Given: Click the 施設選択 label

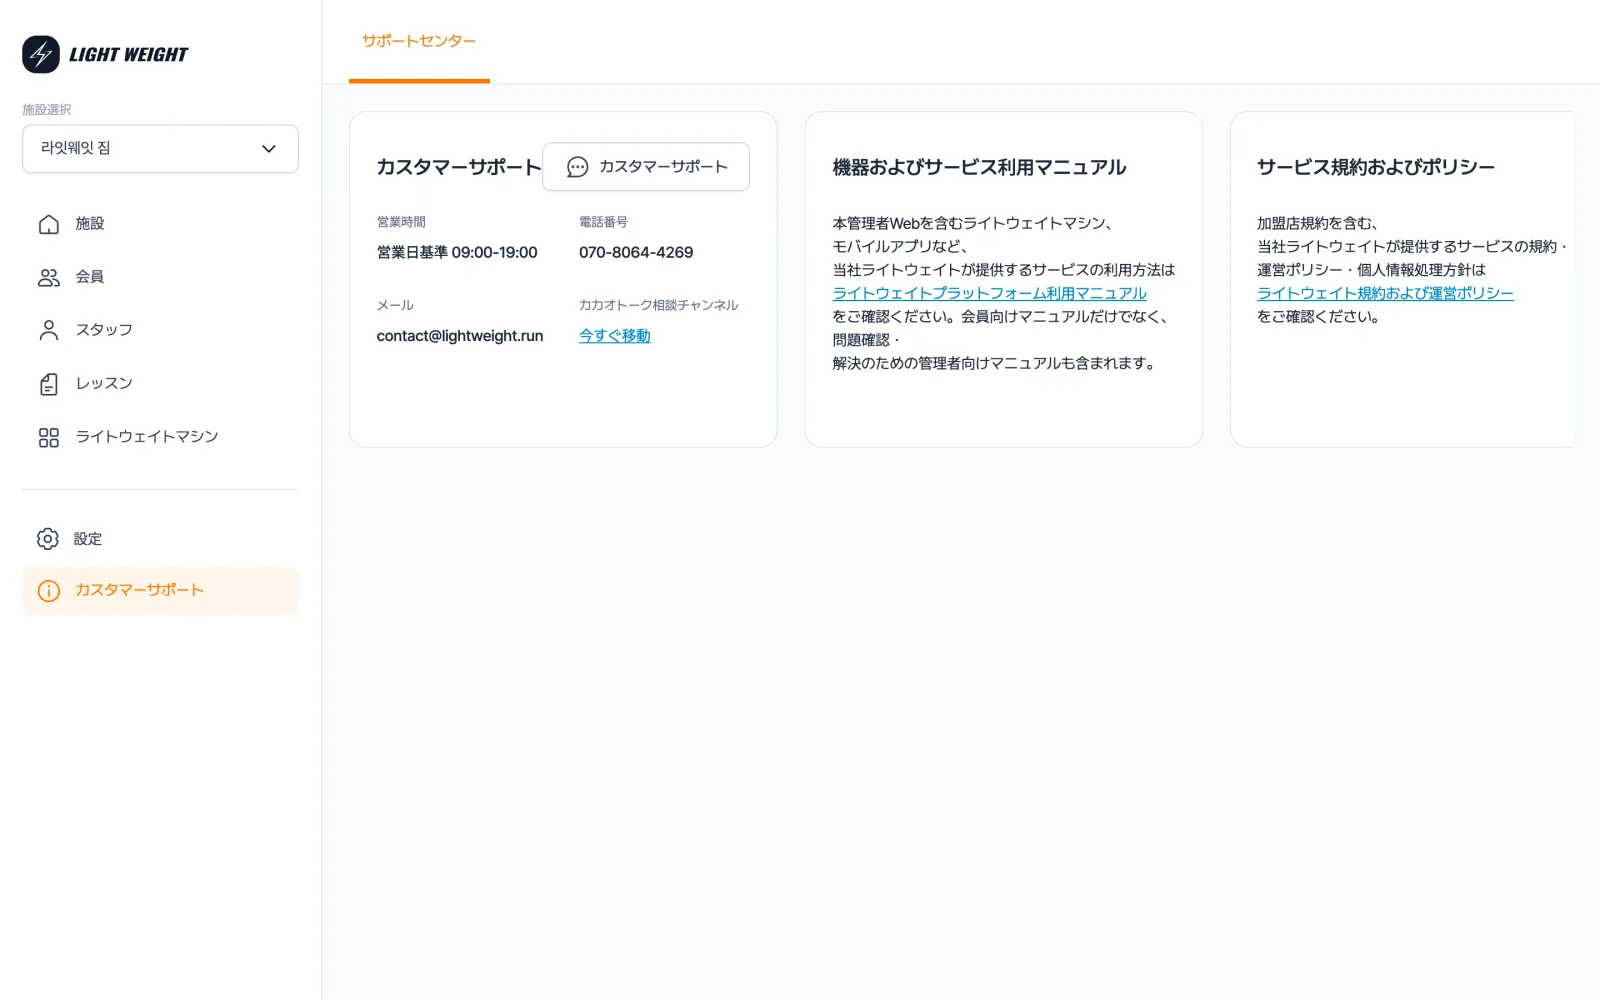Looking at the screenshot, I should coord(47,110).
